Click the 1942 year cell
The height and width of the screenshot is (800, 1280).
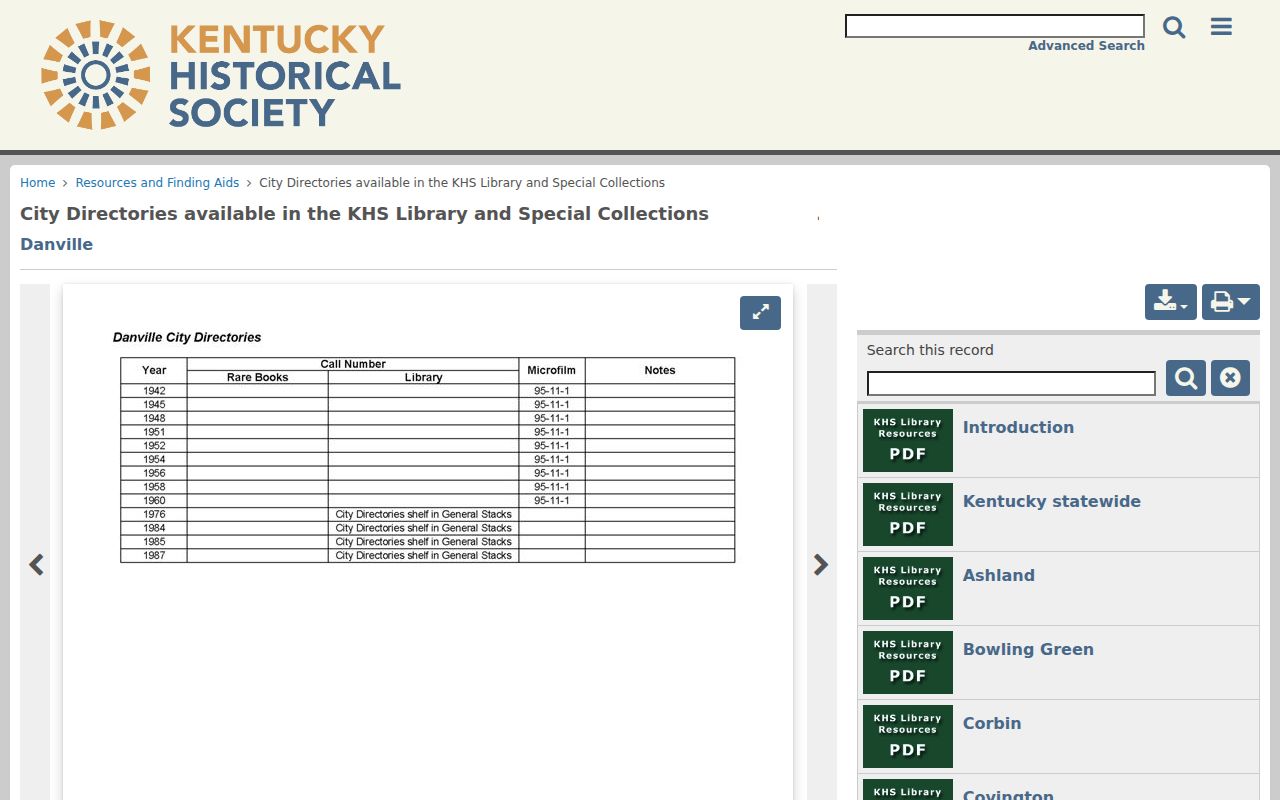(x=154, y=391)
